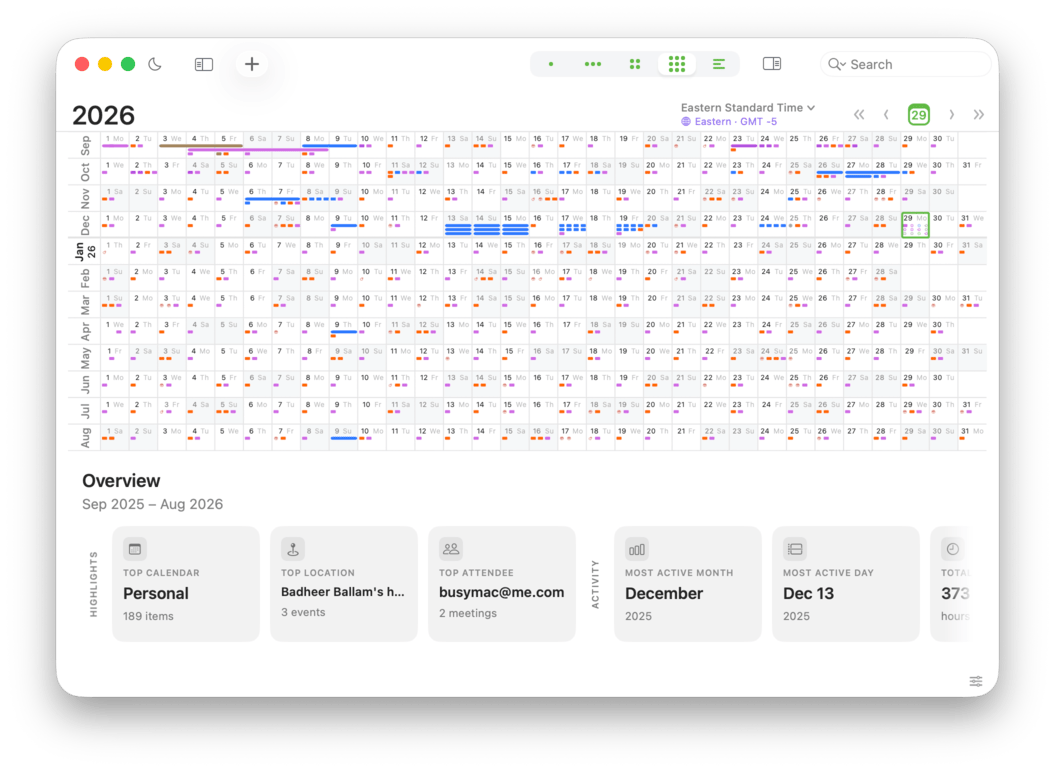Go to previous period single chevron
Image resolution: width=1055 pixels, height=771 pixels.
point(886,115)
